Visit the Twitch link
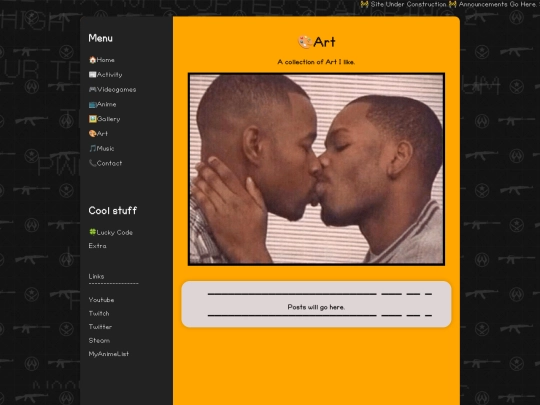 point(99,313)
